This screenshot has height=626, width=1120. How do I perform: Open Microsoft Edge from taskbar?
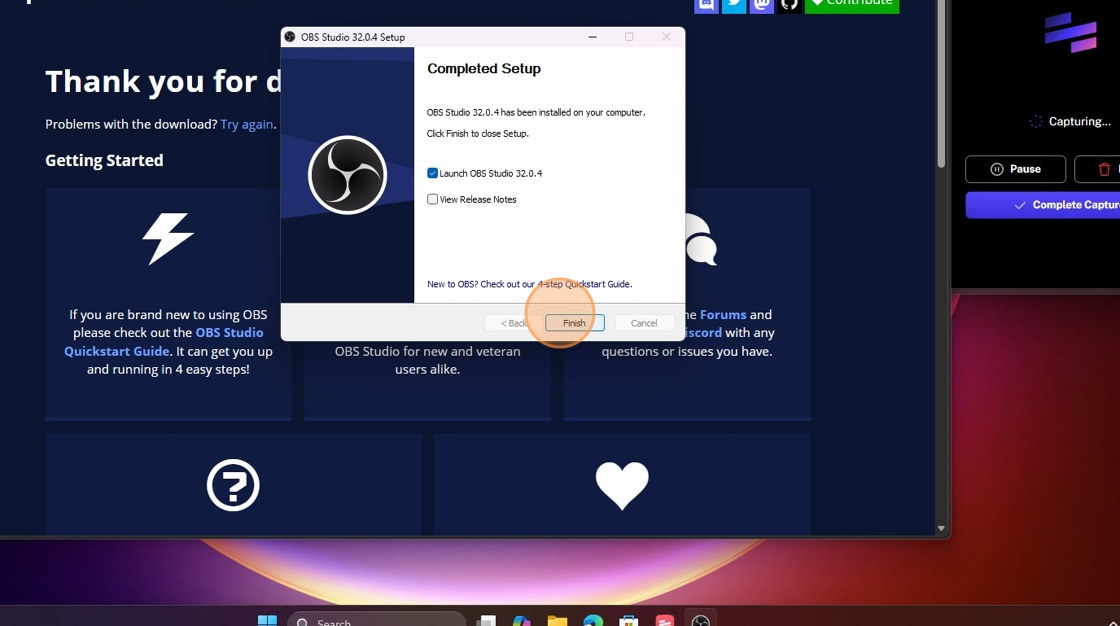593,620
